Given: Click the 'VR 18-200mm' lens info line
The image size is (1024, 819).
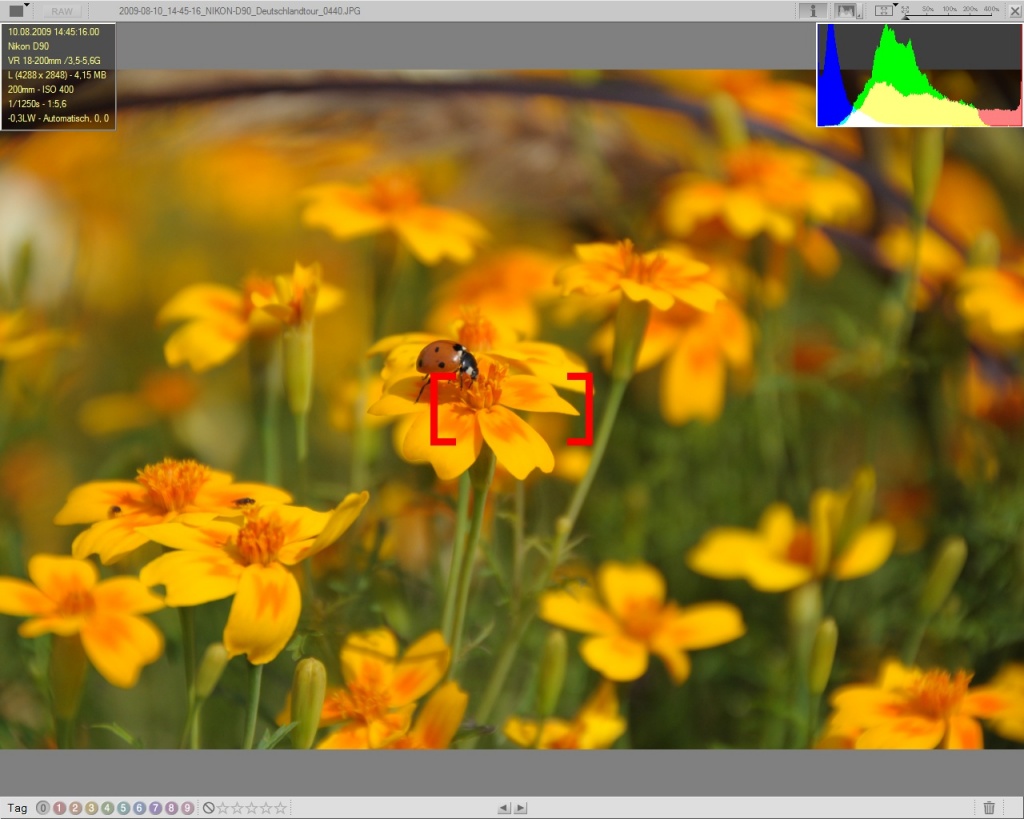Looking at the screenshot, I should 54,60.
